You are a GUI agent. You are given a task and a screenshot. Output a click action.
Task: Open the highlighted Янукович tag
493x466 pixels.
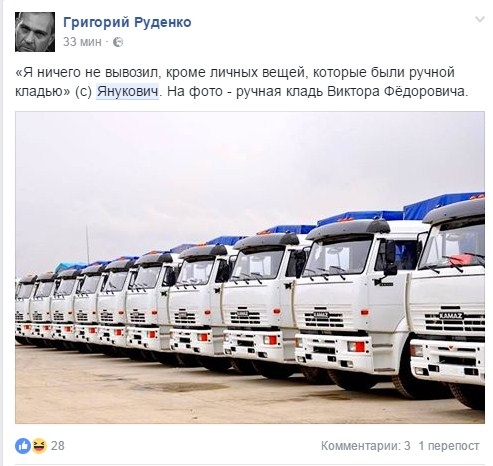point(127,91)
